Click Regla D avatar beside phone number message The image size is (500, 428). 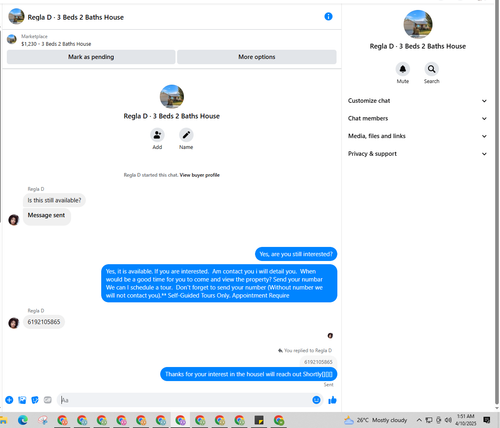click(x=14, y=323)
